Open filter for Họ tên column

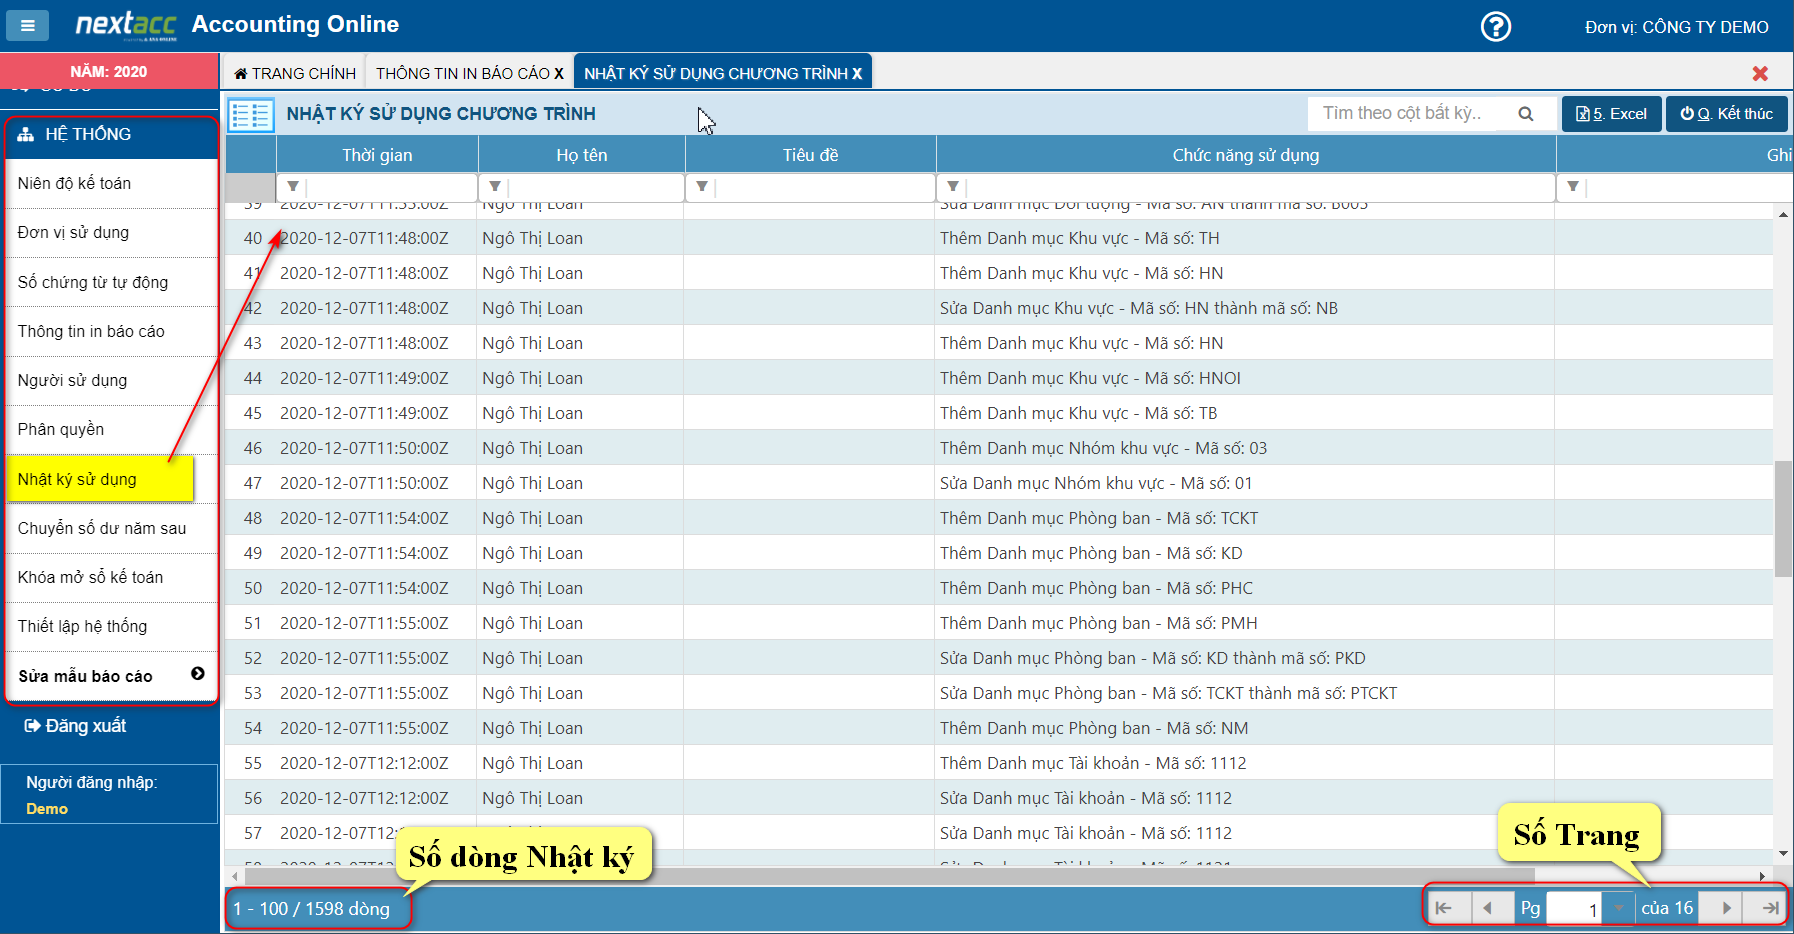pyautogui.click(x=495, y=187)
